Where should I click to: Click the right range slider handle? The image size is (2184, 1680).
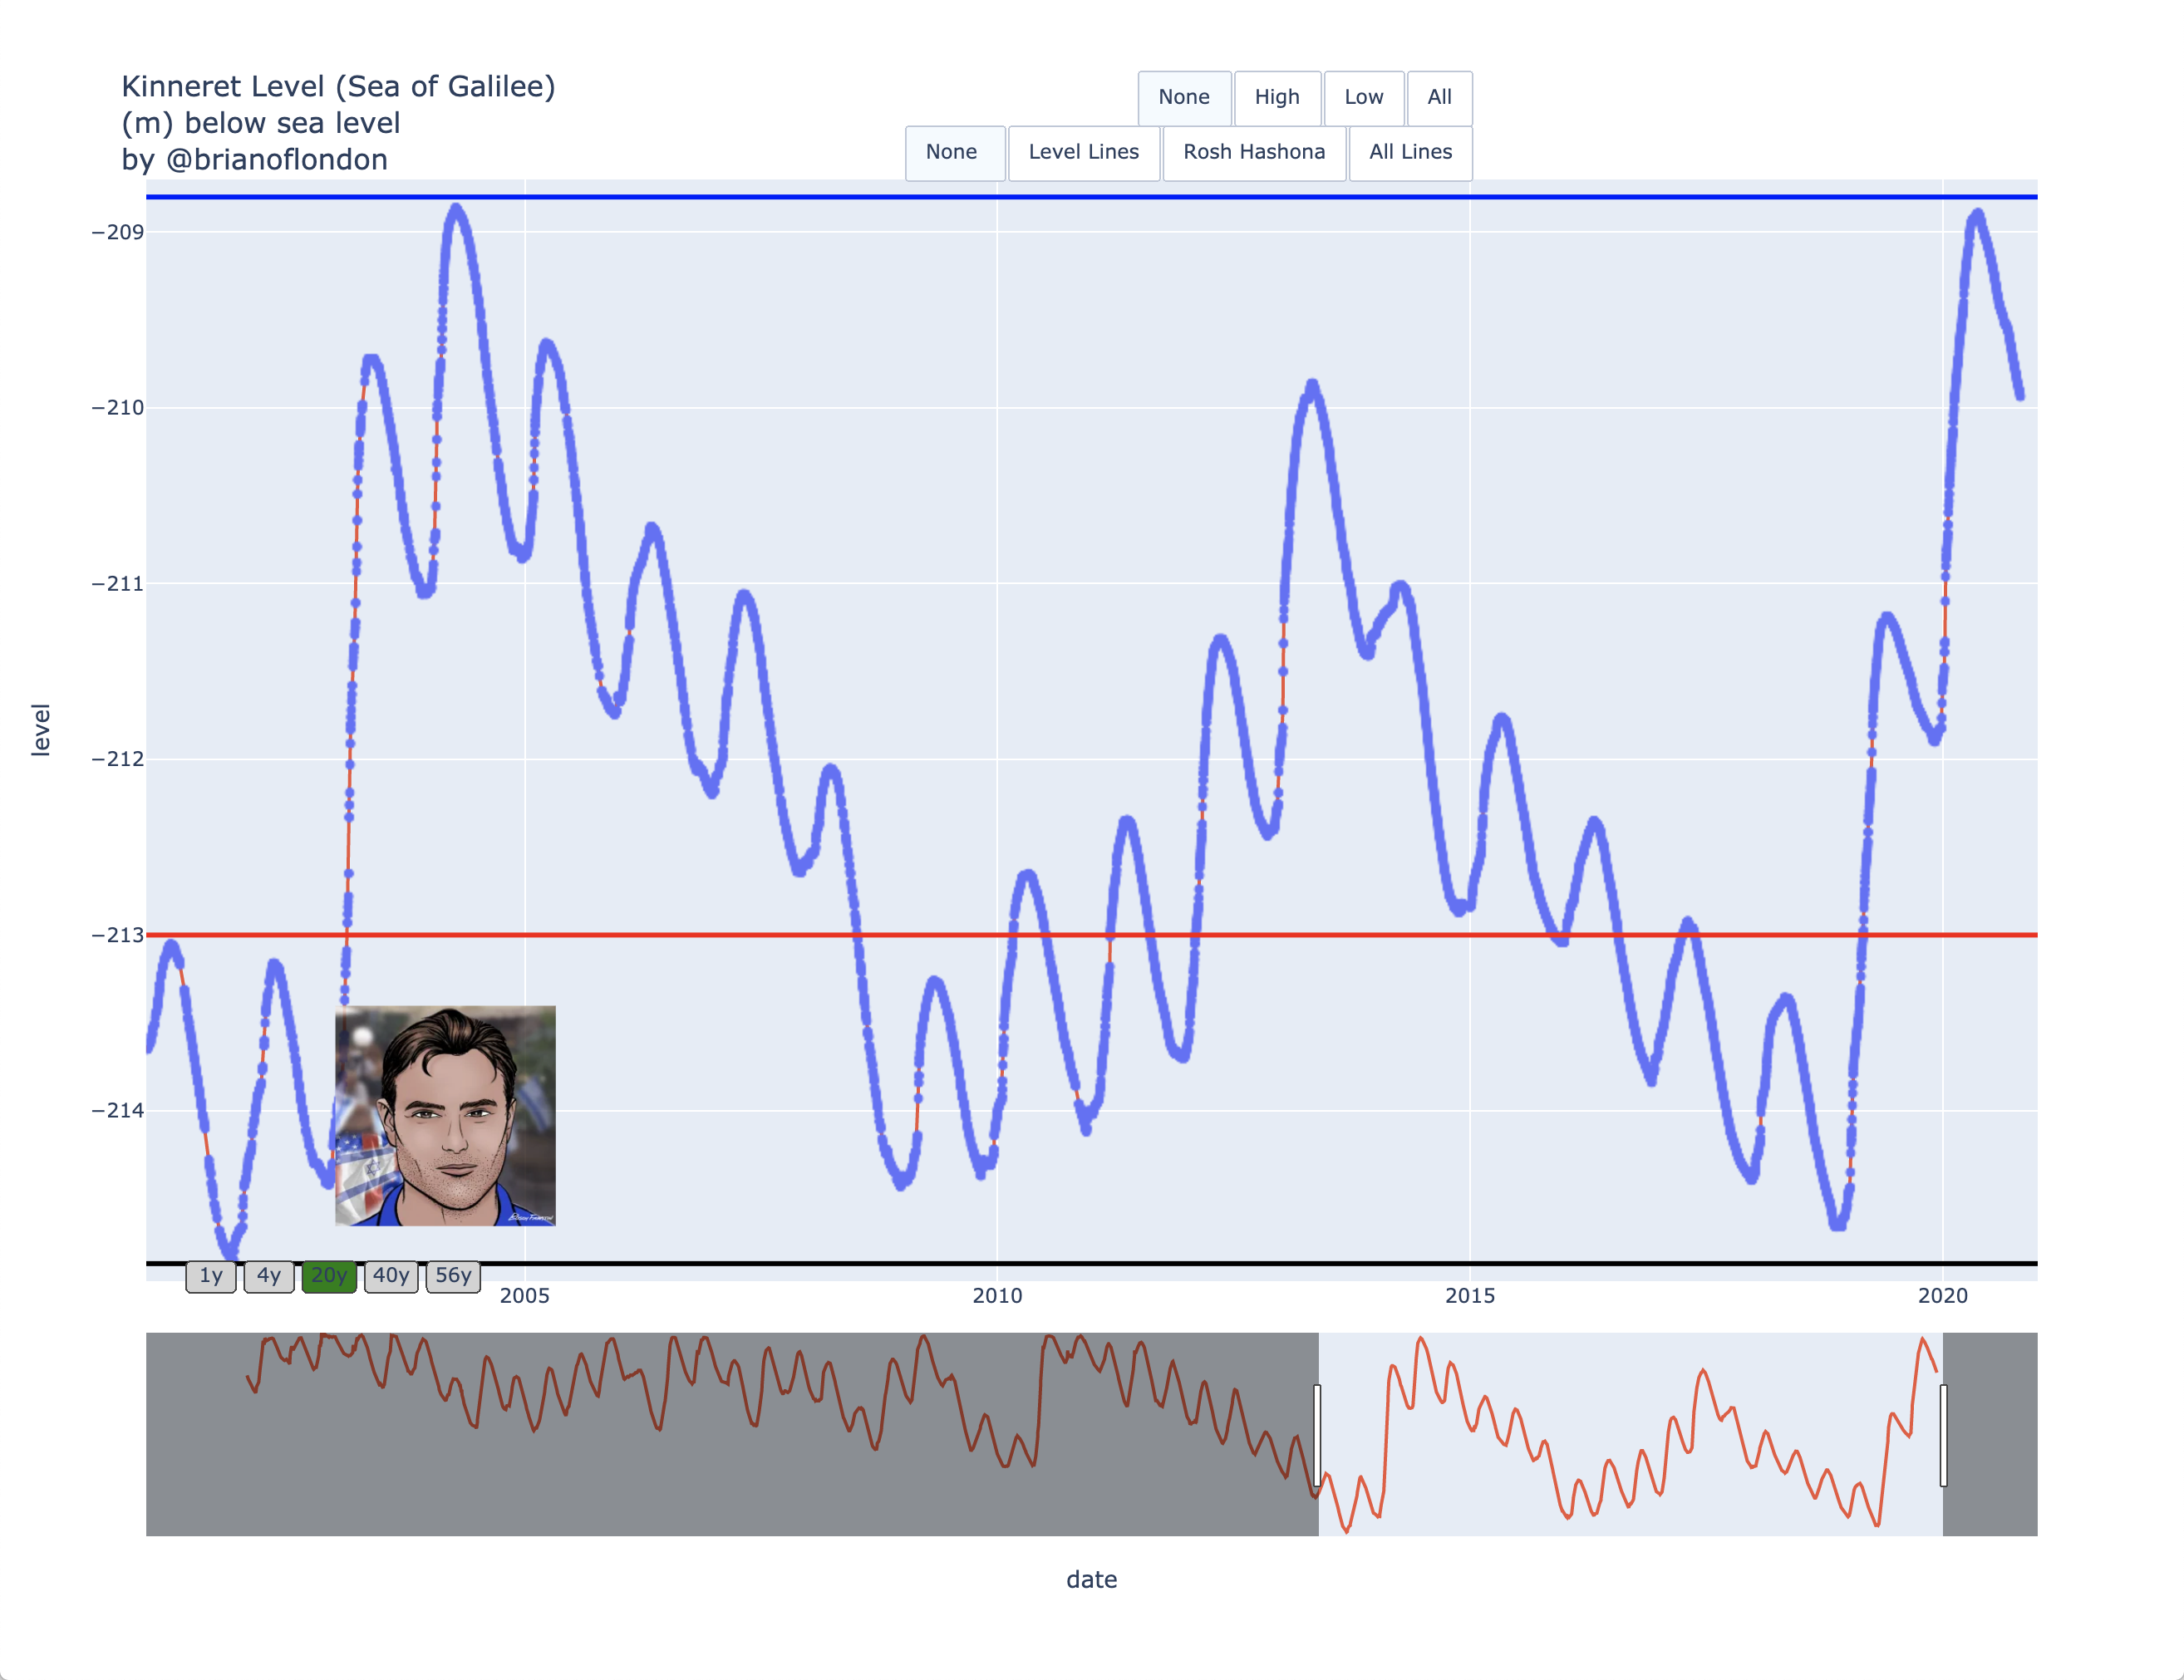(x=1943, y=1435)
